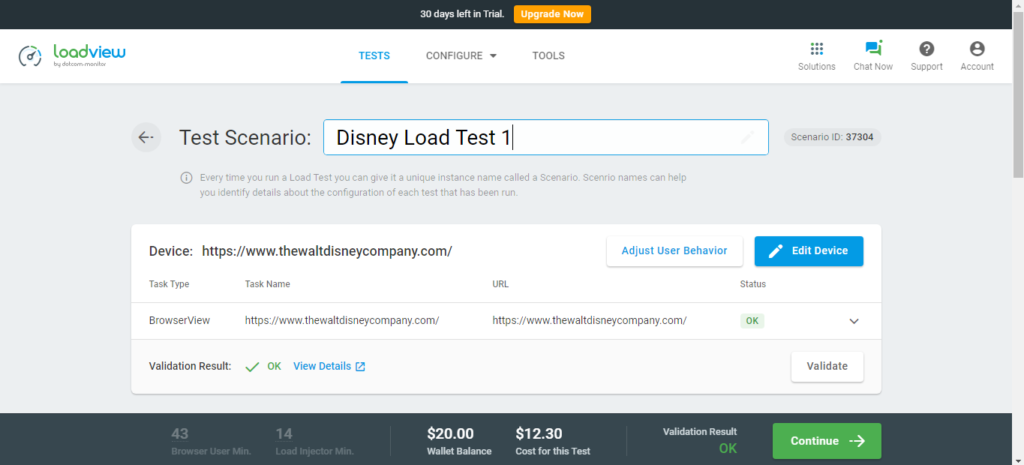The image size is (1024, 465).
Task: Click the Status column header
Action: pos(753,284)
